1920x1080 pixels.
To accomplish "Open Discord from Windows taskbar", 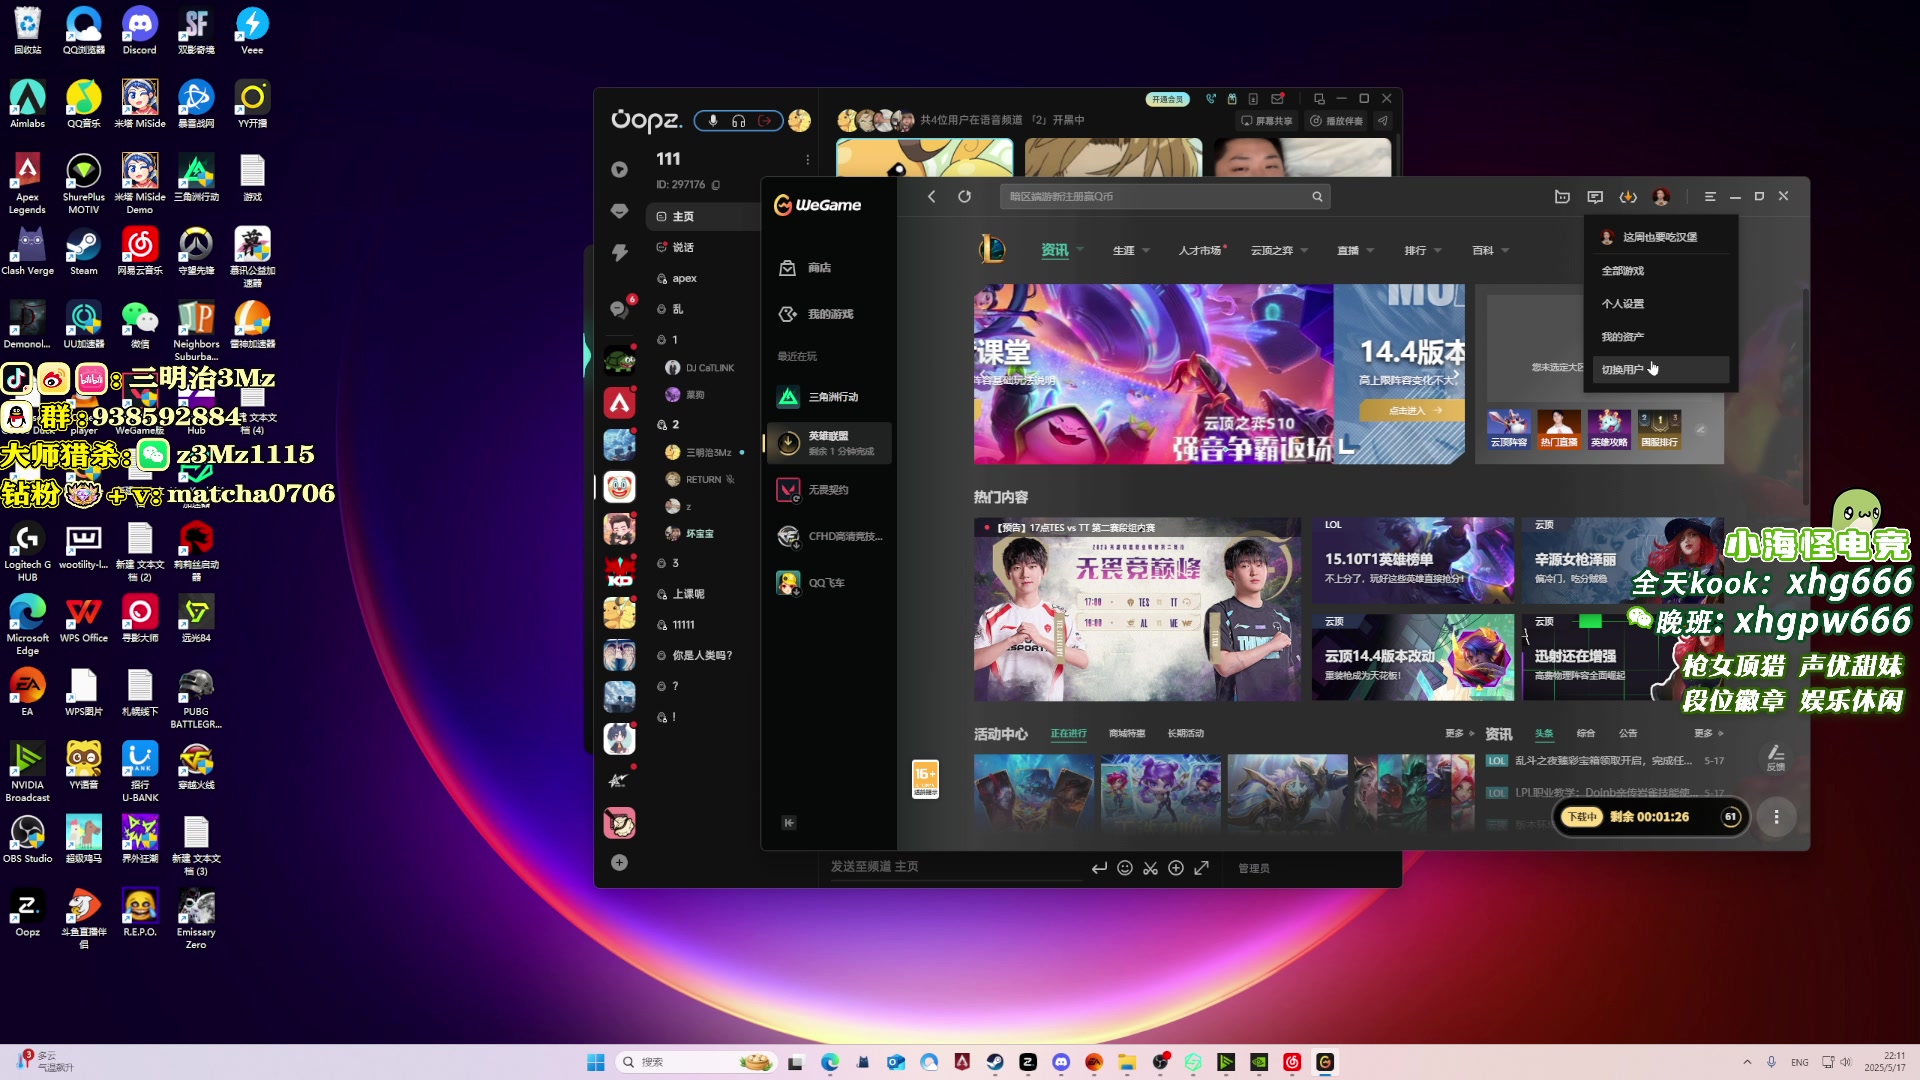I will [1061, 1062].
